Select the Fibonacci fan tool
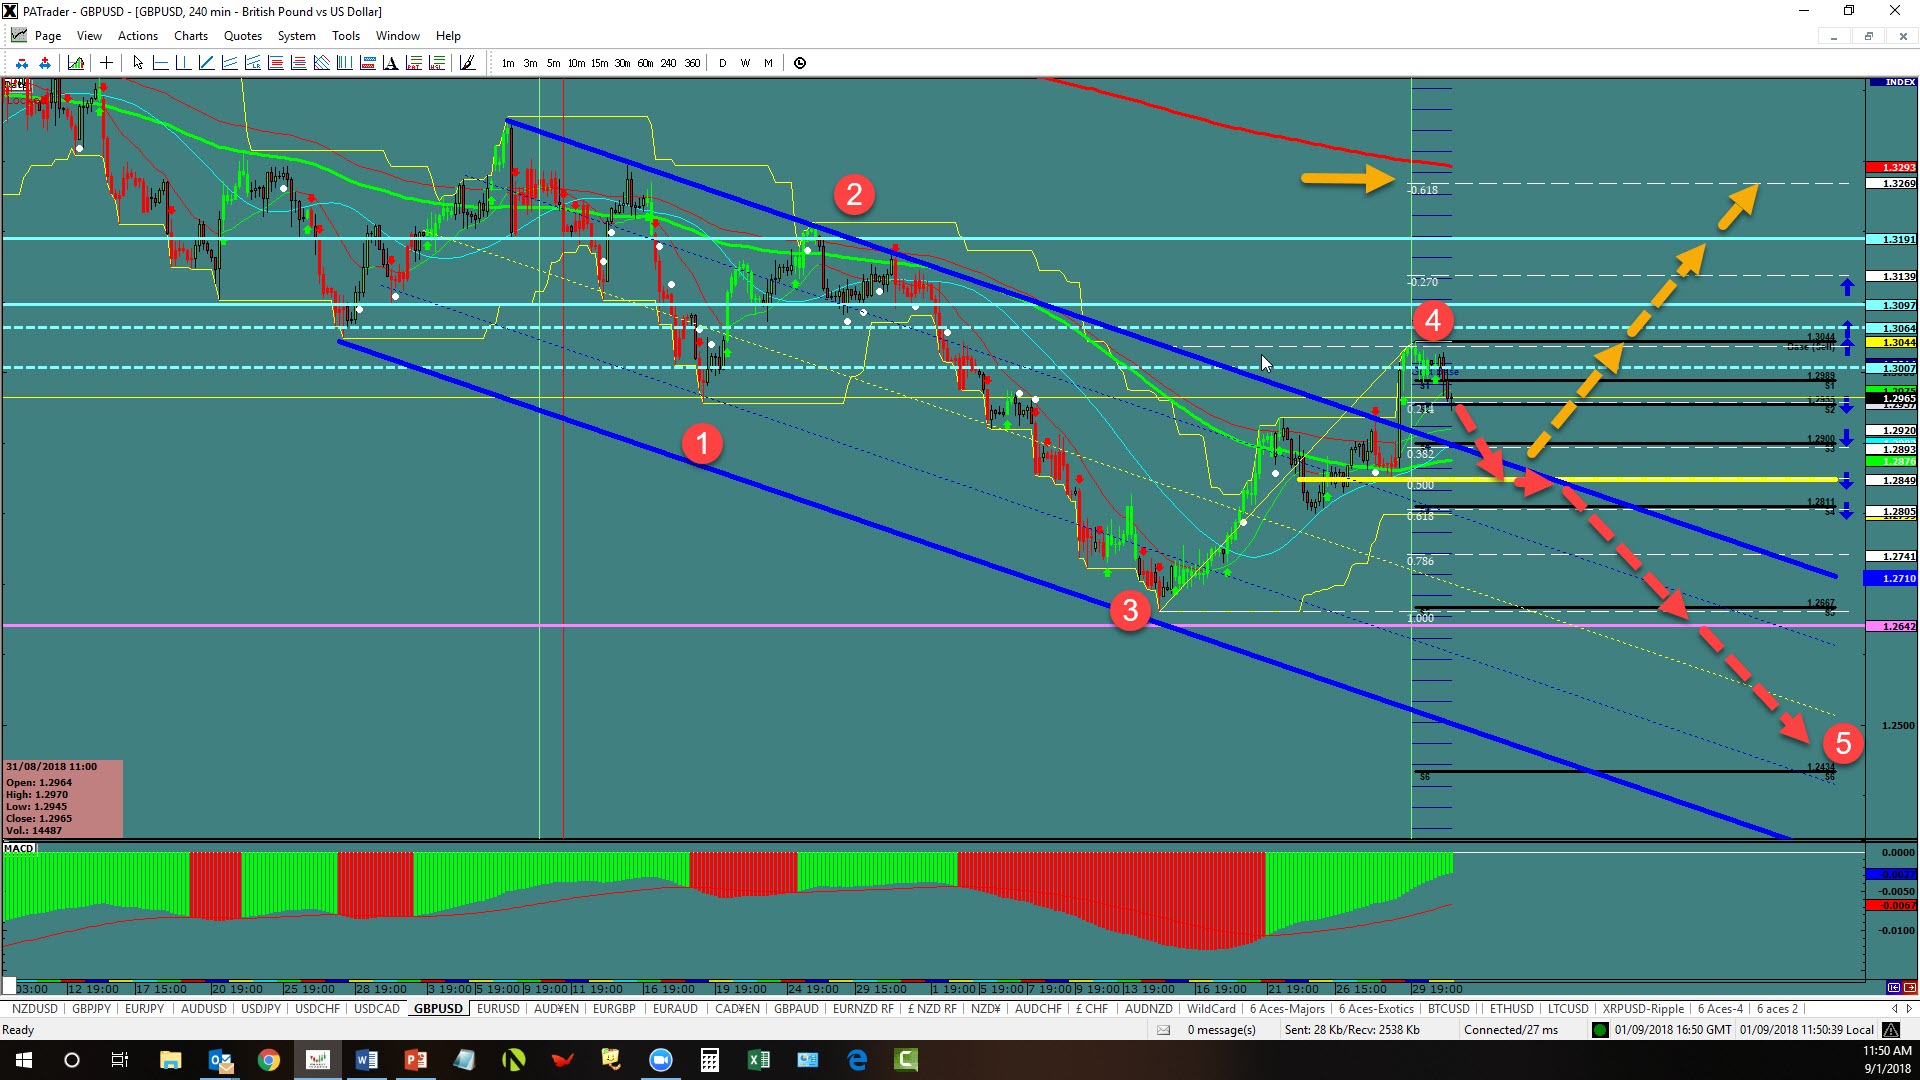The width and height of the screenshot is (1920, 1080). 321,63
